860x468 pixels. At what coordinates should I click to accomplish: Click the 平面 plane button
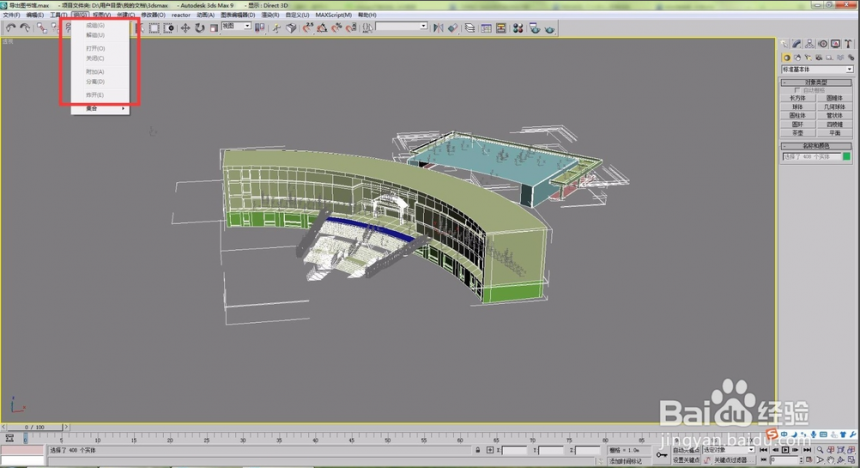coord(834,133)
